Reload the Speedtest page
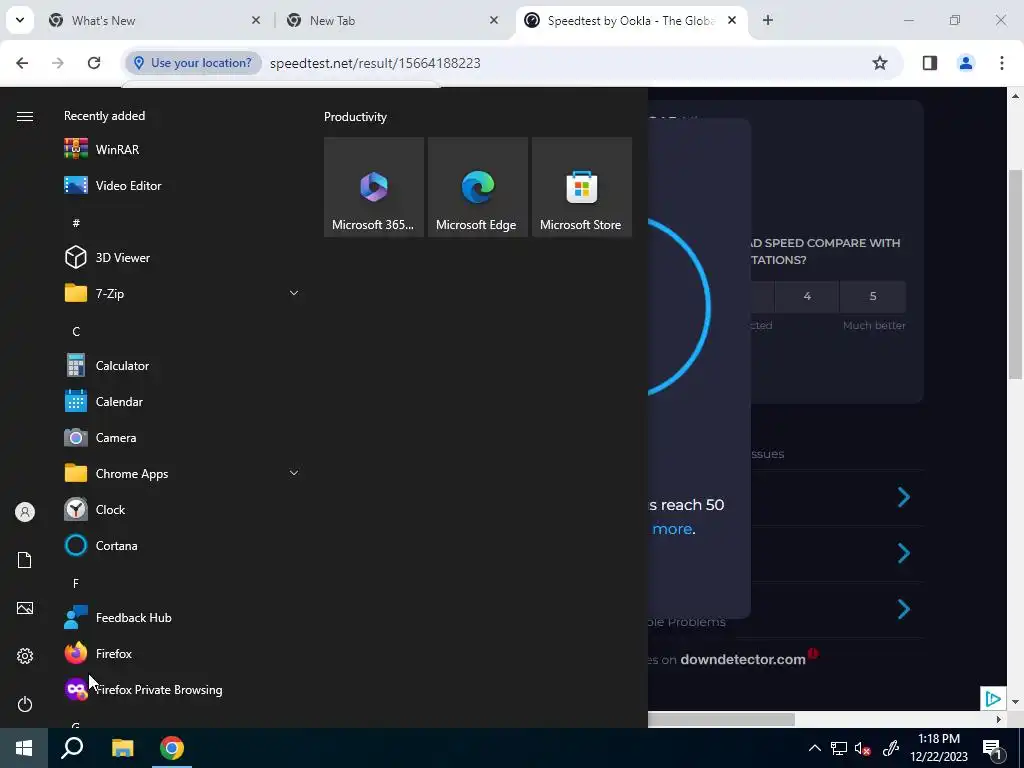This screenshot has height=768, width=1024. click(x=94, y=63)
